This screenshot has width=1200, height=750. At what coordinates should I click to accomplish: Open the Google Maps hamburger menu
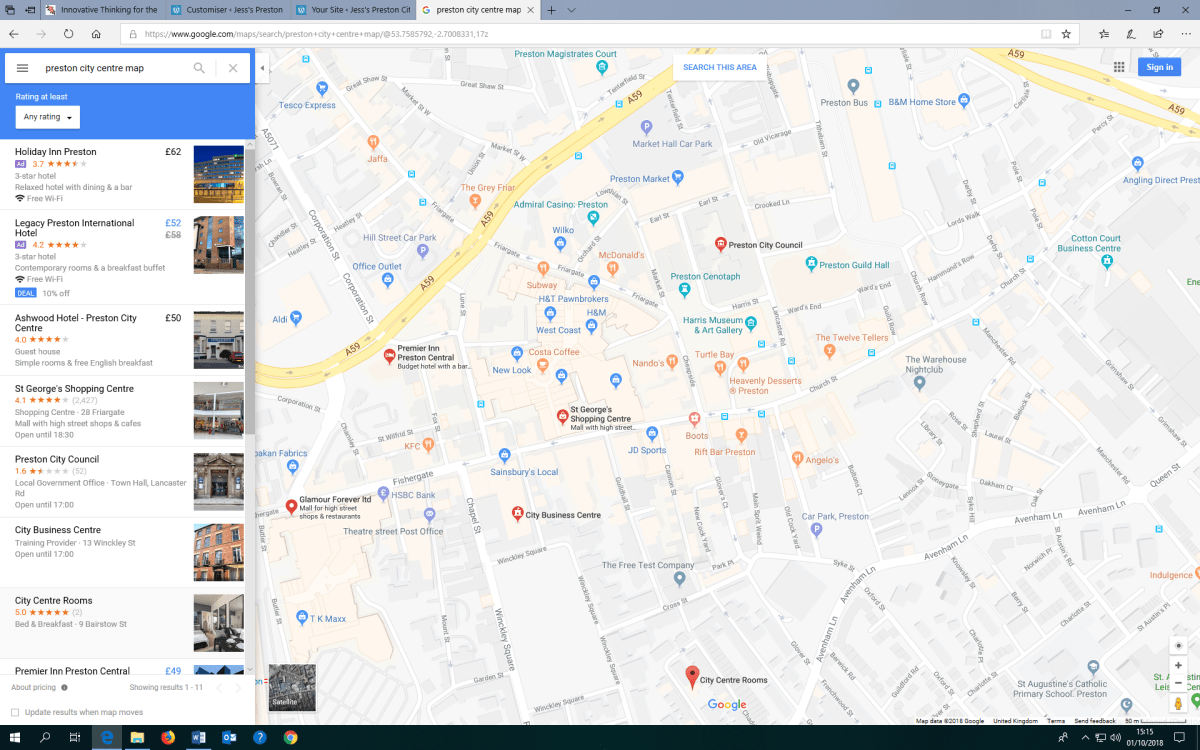[22, 68]
